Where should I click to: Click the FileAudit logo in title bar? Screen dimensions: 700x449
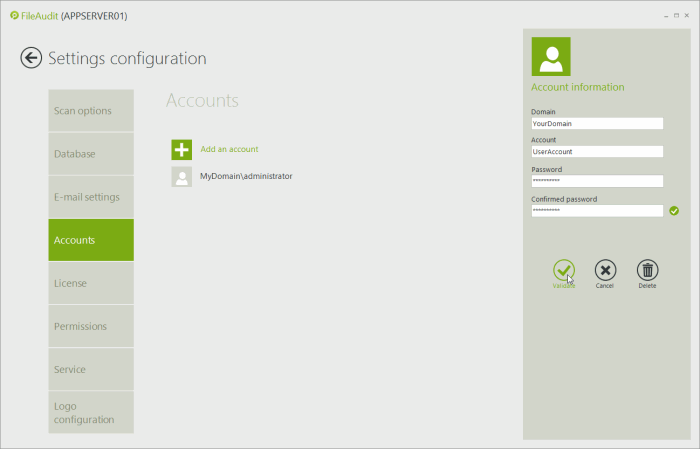(x=14, y=16)
